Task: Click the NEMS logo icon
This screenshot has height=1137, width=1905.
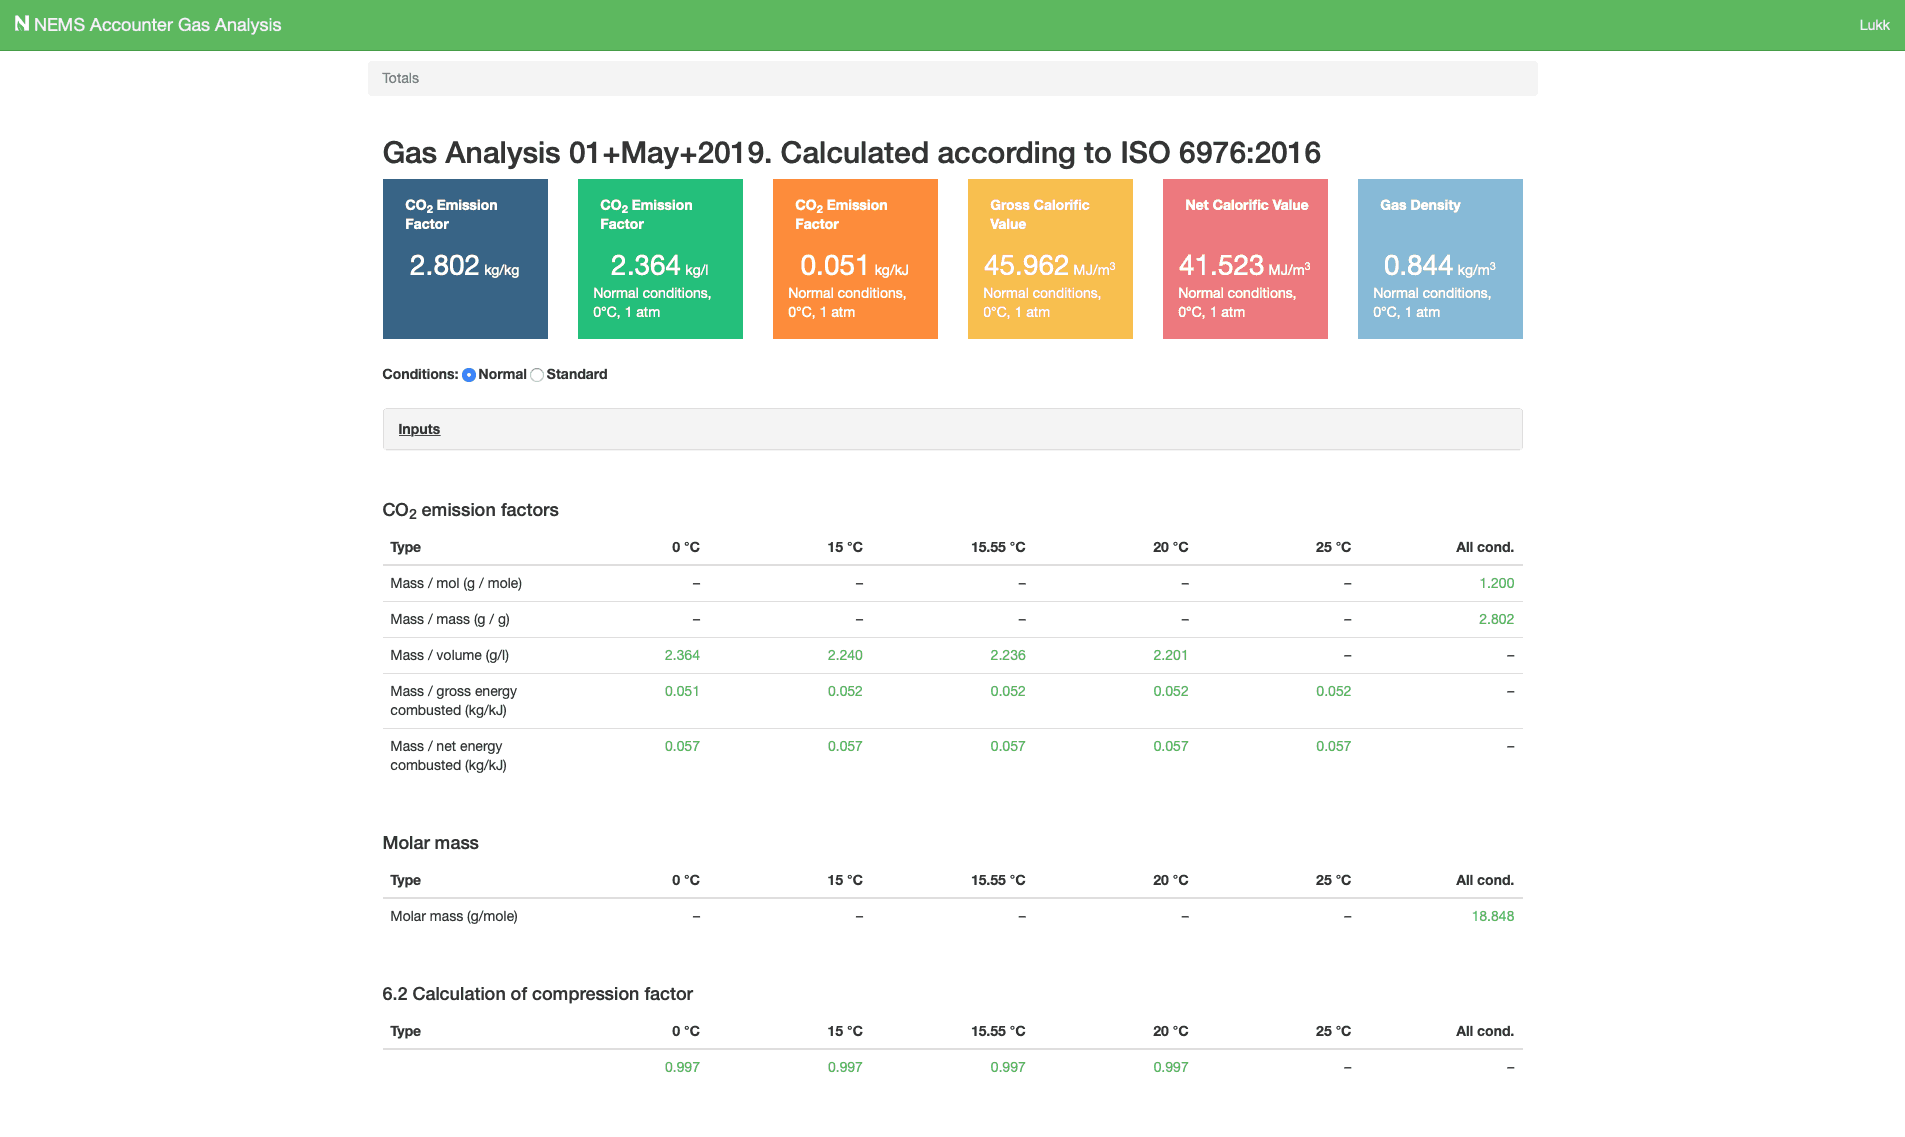Action: click(x=21, y=24)
